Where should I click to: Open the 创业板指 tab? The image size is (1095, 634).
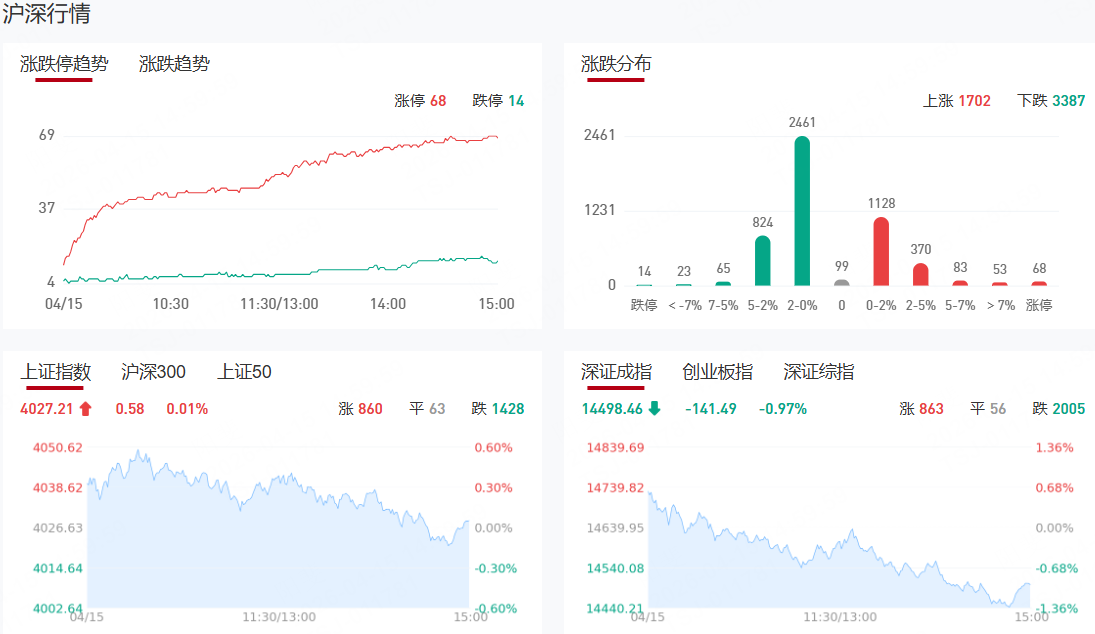click(x=717, y=372)
